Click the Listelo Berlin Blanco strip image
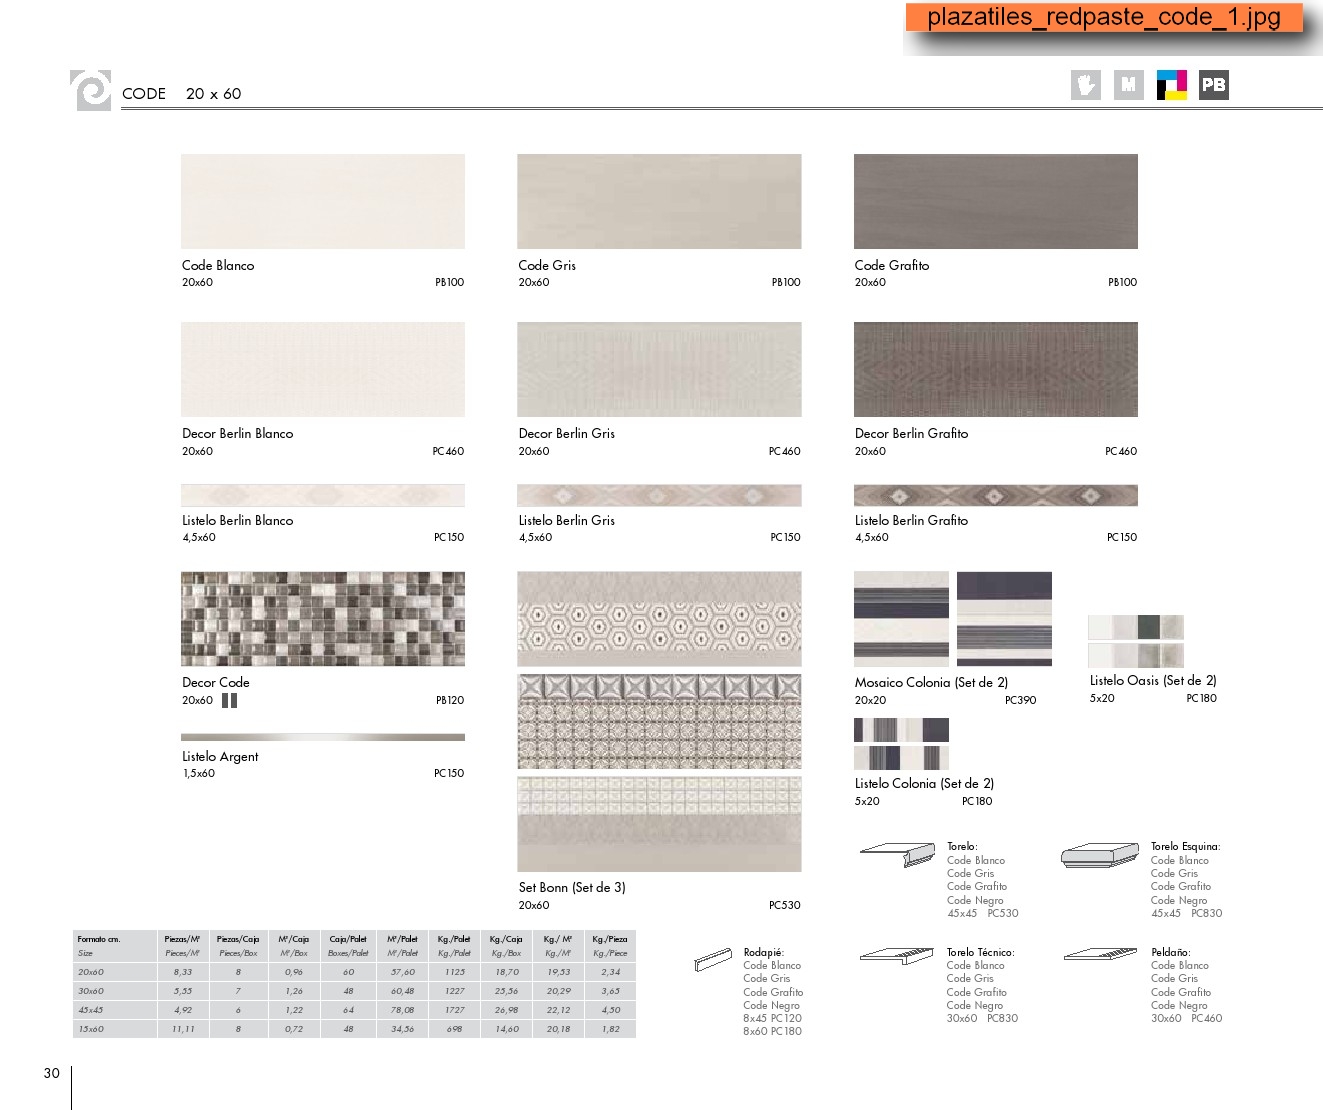Image resolution: width=1323 pixels, height=1110 pixels. point(323,495)
